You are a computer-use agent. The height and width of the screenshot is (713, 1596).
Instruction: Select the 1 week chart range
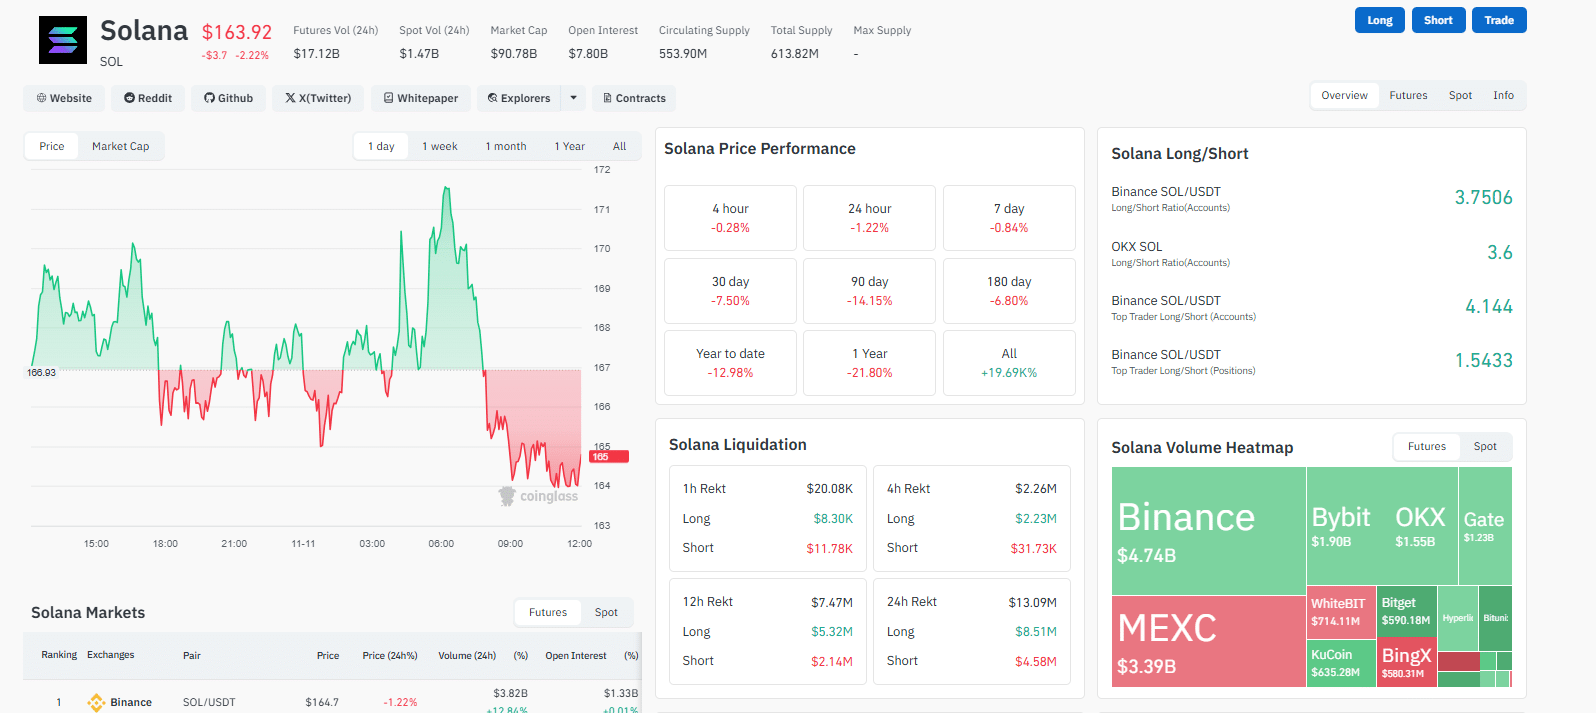tap(439, 146)
